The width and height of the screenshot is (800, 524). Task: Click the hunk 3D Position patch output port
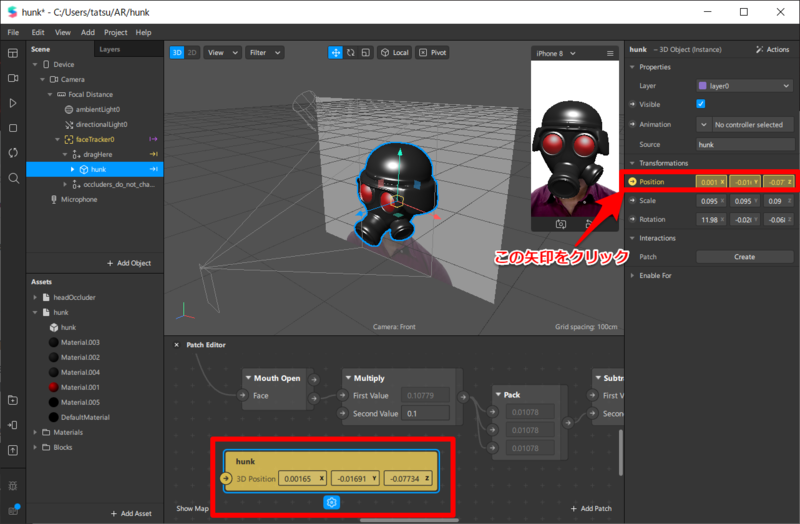(226, 479)
